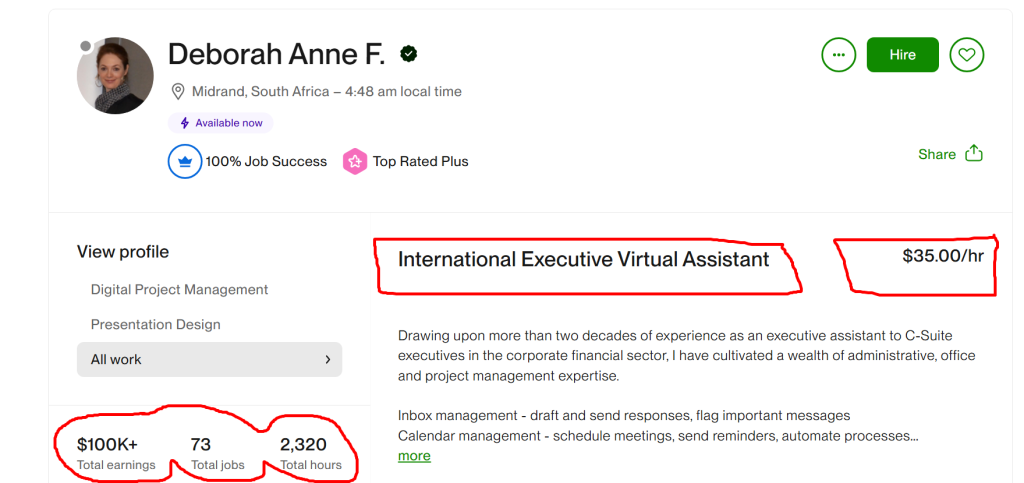The height and width of the screenshot is (483, 1024).
Task: Click the location pin icon
Action: pyautogui.click(x=178, y=91)
